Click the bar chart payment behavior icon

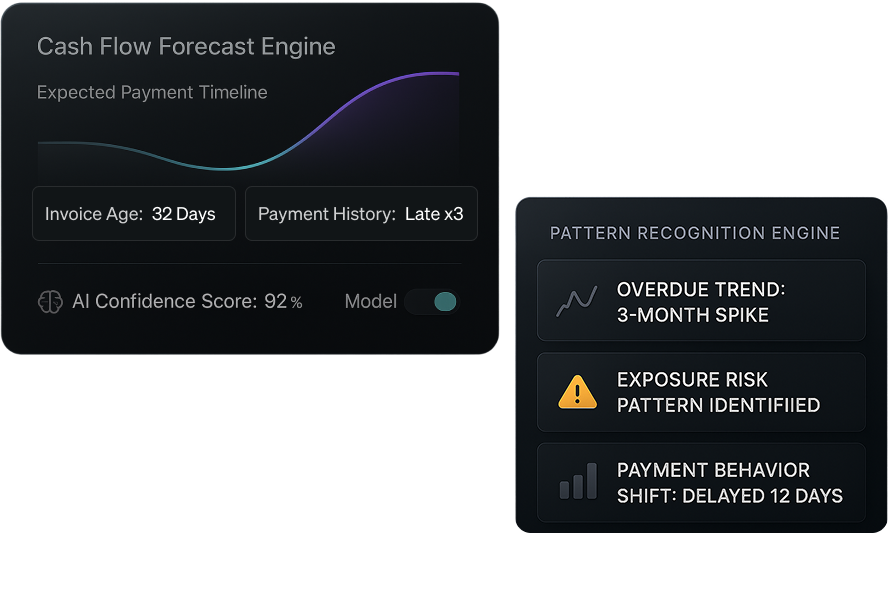pyautogui.click(x=578, y=481)
